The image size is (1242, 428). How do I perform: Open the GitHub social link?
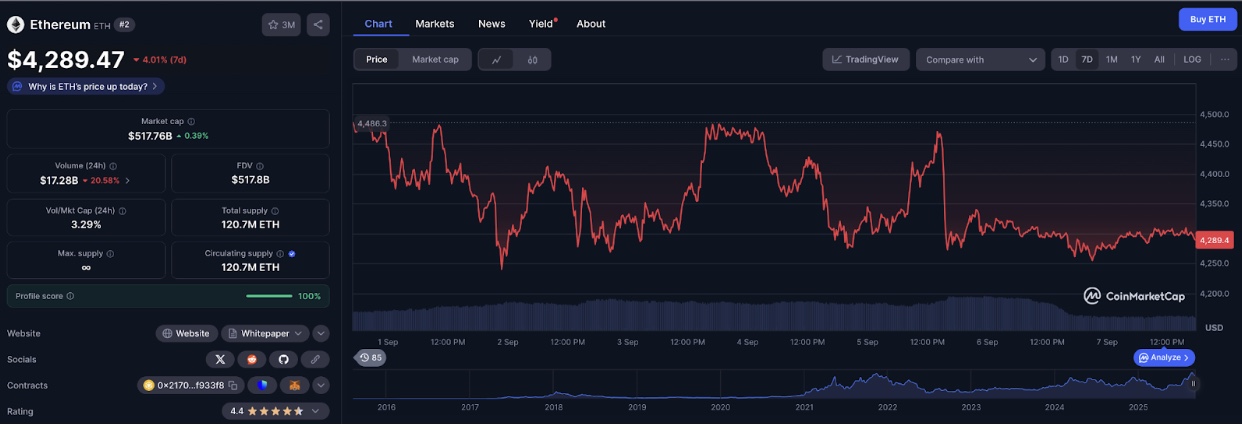click(x=283, y=359)
